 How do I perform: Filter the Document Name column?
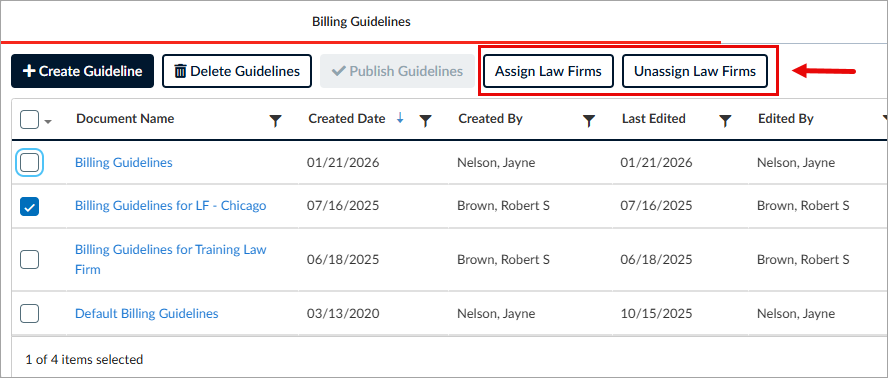tap(275, 120)
